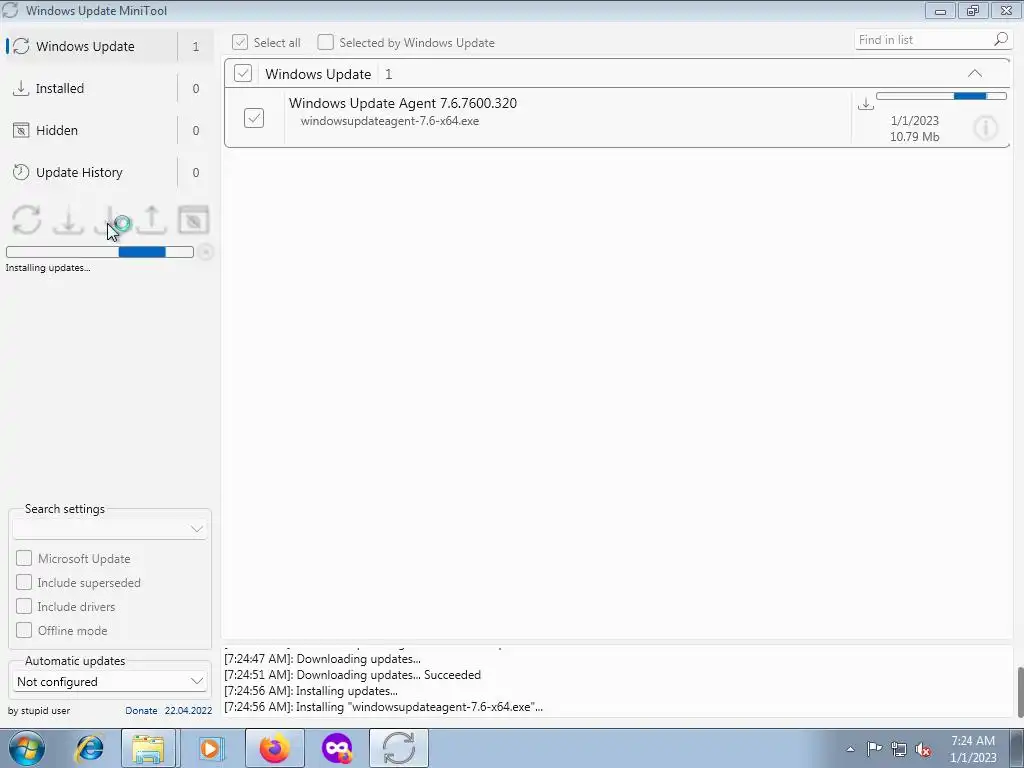The image size is (1024, 768).
Task: Open the Search settings dropdown
Action: pos(110,528)
